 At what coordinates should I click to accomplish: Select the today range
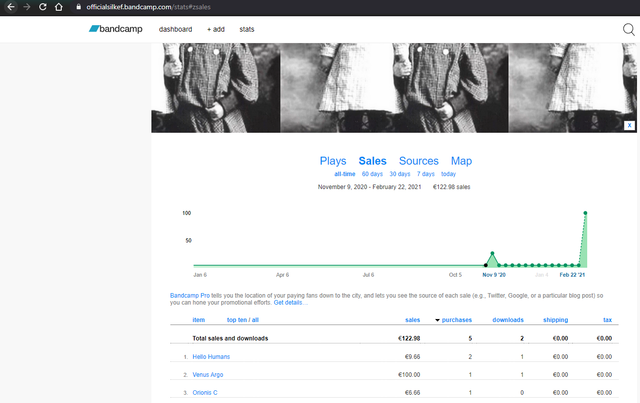coord(448,174)
